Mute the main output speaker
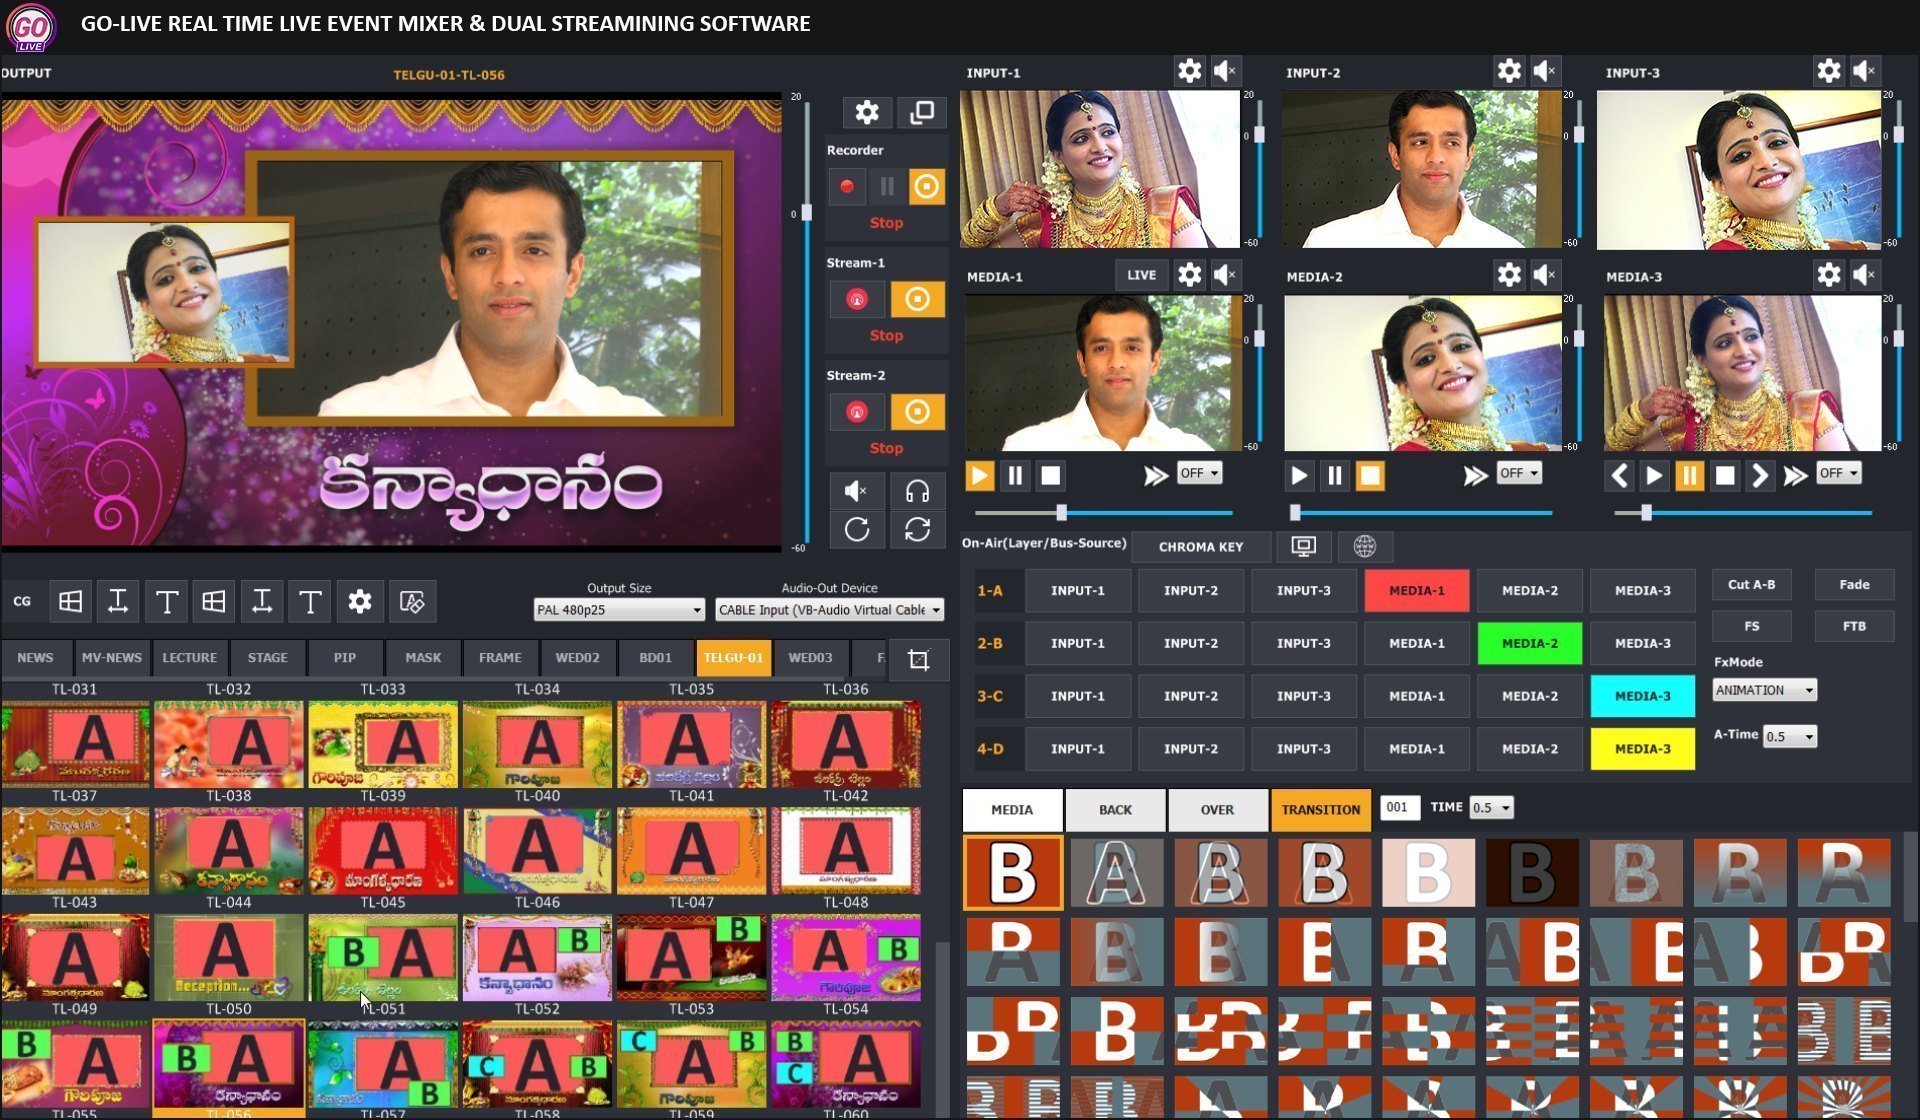 [x=856, y=491]
